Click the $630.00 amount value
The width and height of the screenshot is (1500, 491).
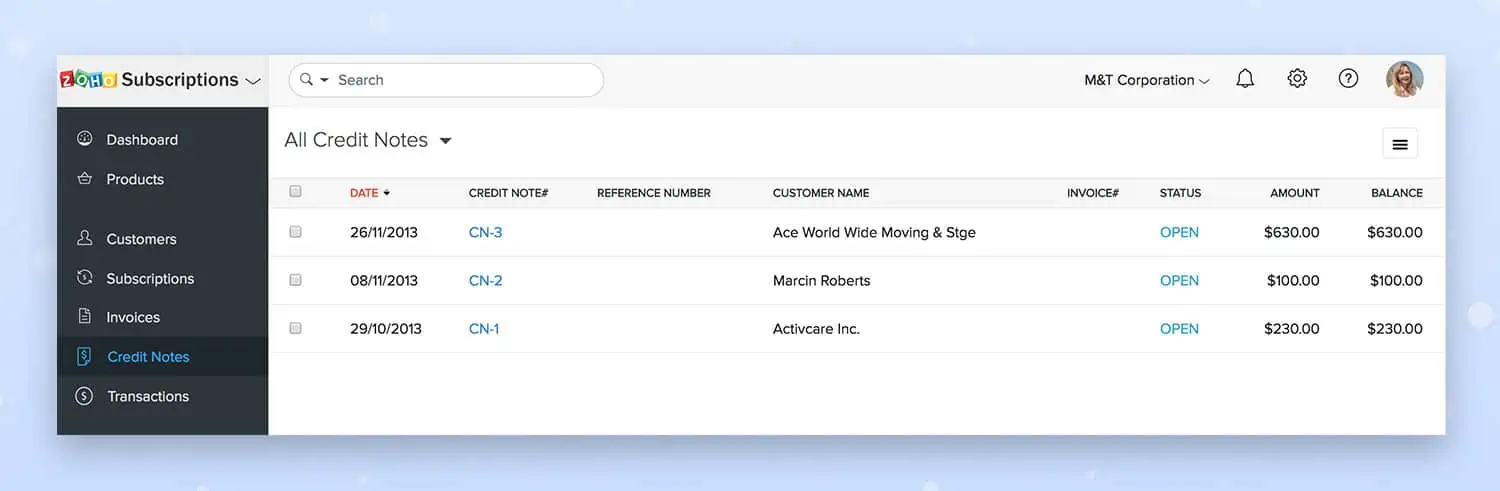1291,232
